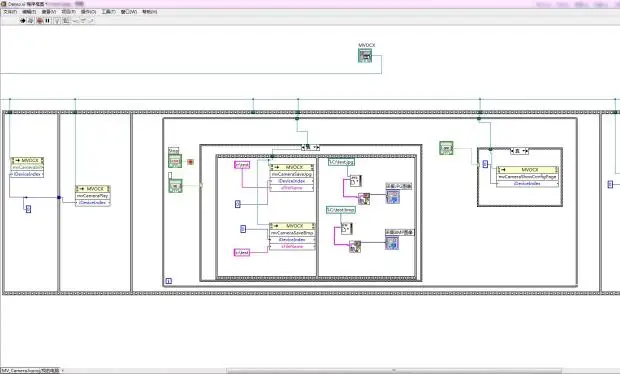Select the mvCameraSaveJpg method field

point(292,174)
